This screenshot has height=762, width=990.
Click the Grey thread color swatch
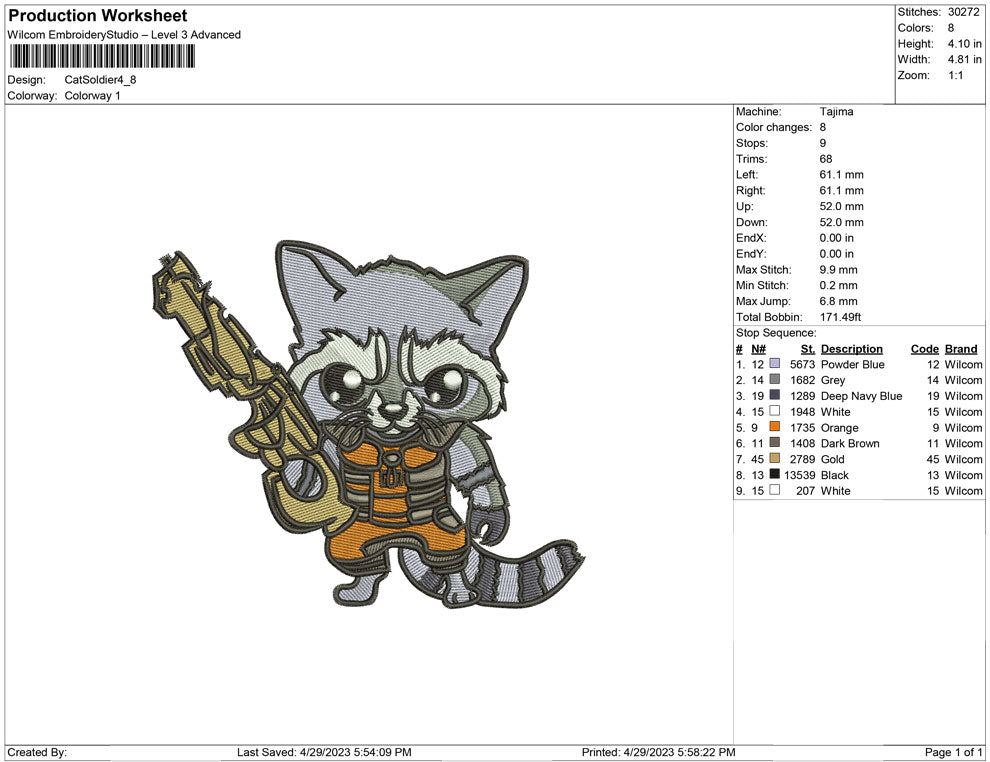click(x=775, y=379)
